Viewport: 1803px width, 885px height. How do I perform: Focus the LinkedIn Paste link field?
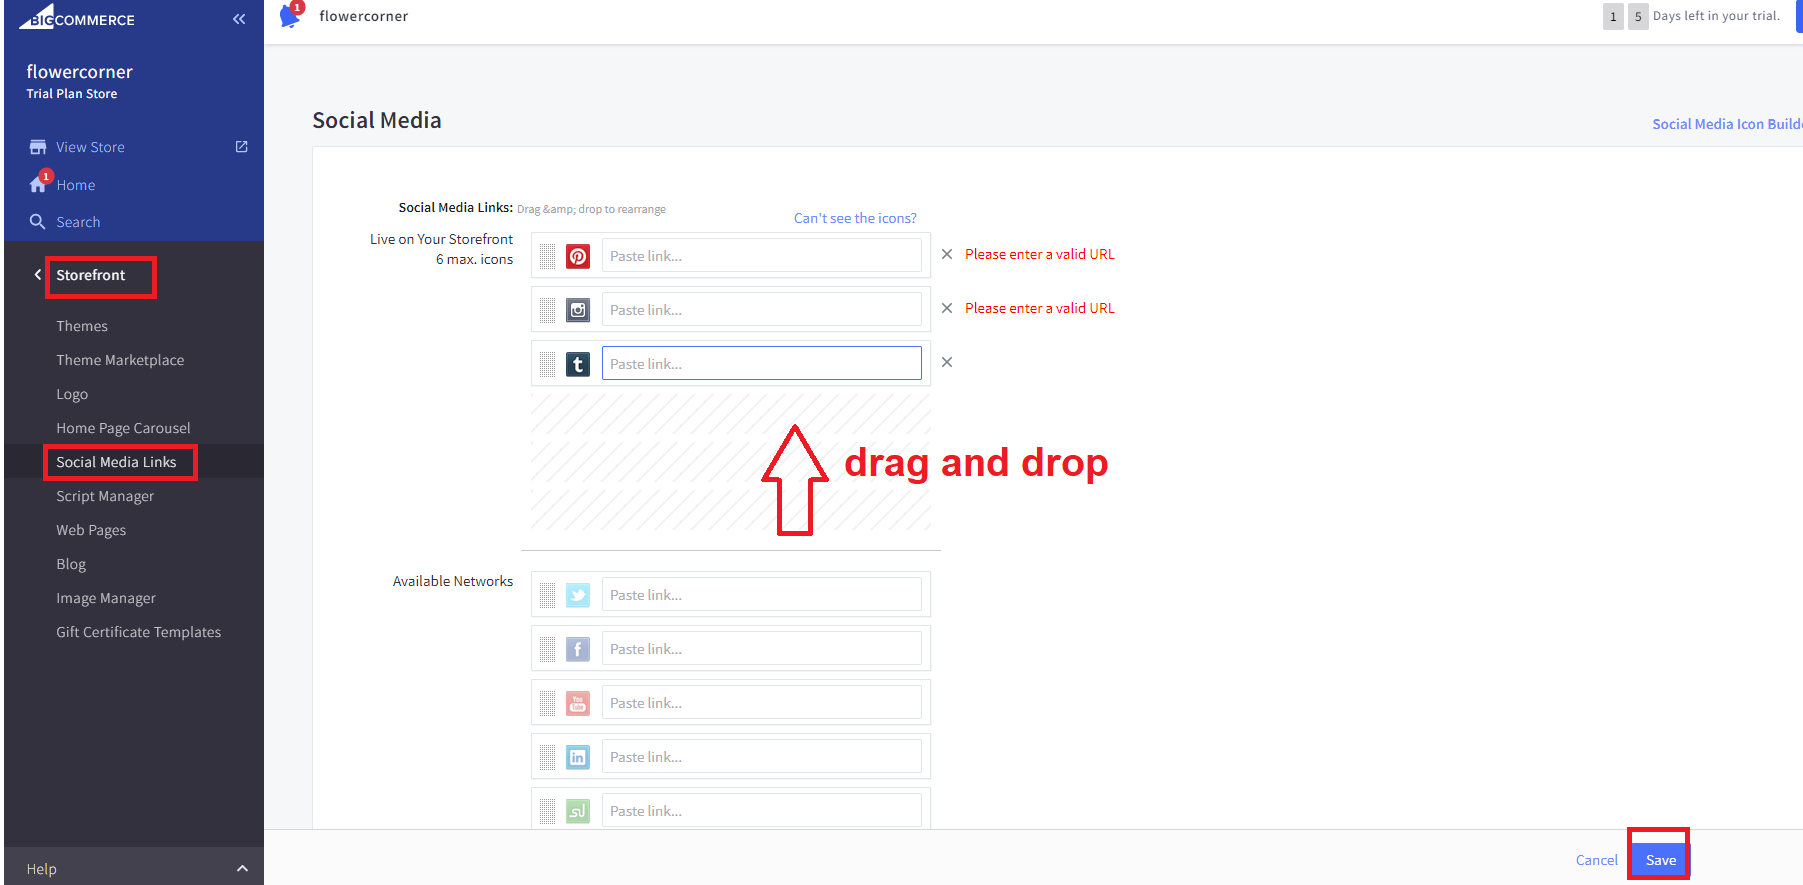pos(762,757)
